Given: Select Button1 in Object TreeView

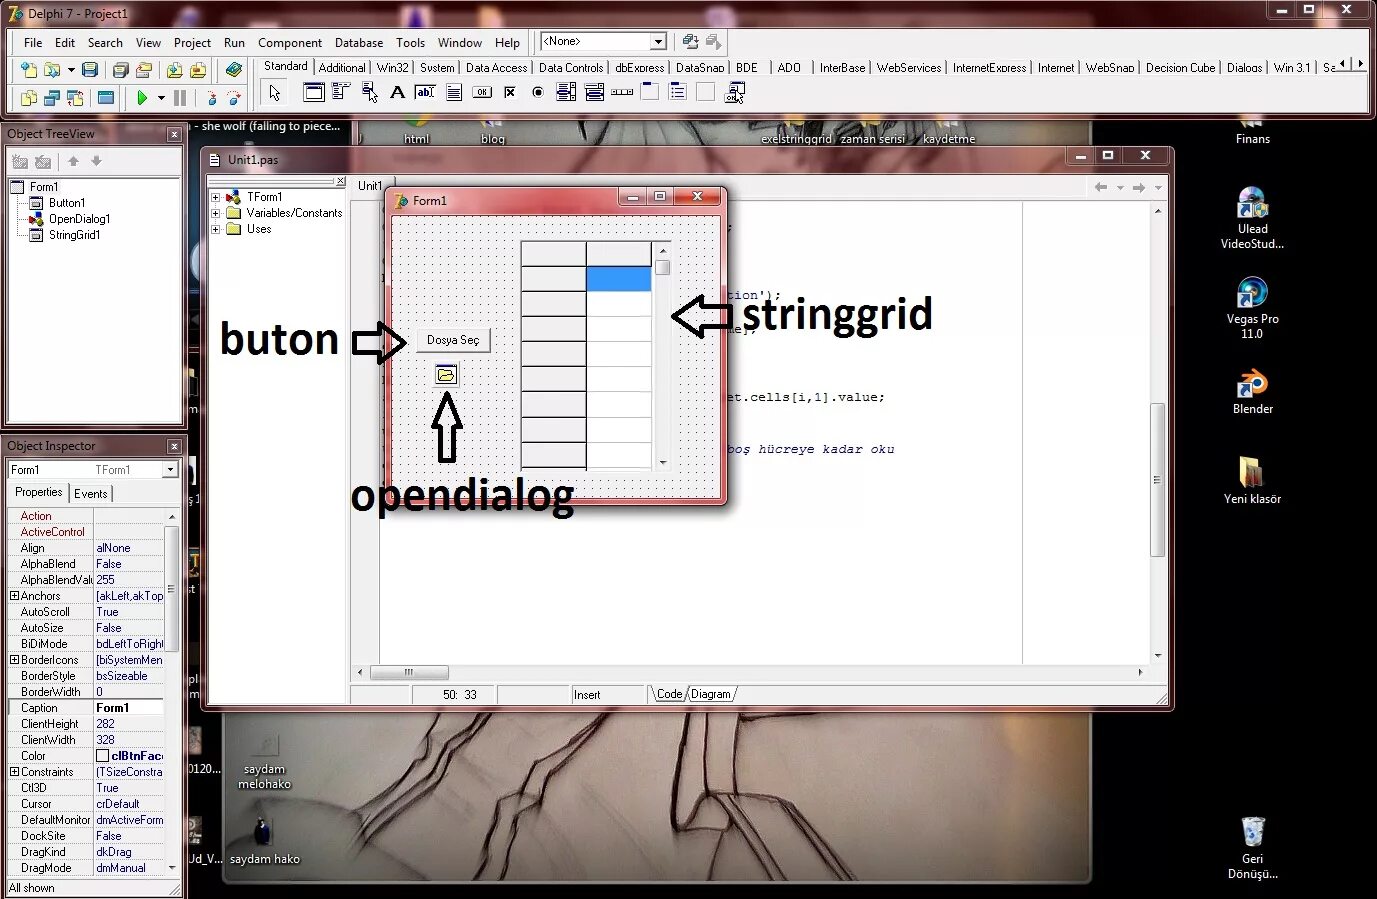Looking at the screenshot, I should pyautogui.click(x=66, y=203).
